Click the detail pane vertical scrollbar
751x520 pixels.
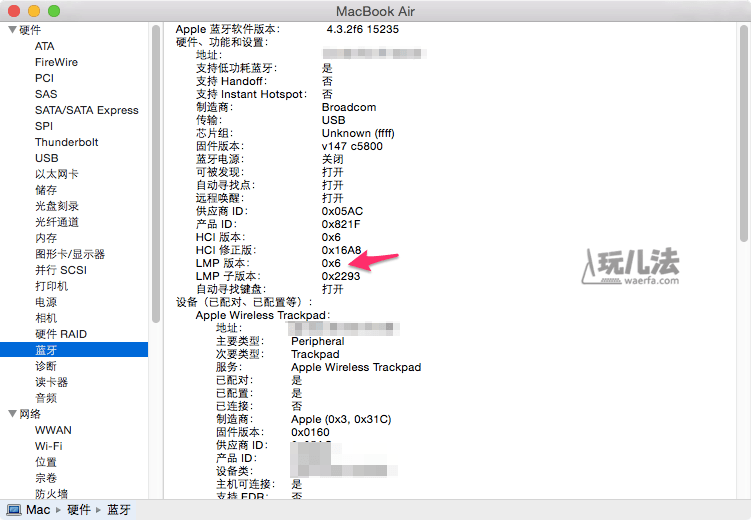(744, 134)
